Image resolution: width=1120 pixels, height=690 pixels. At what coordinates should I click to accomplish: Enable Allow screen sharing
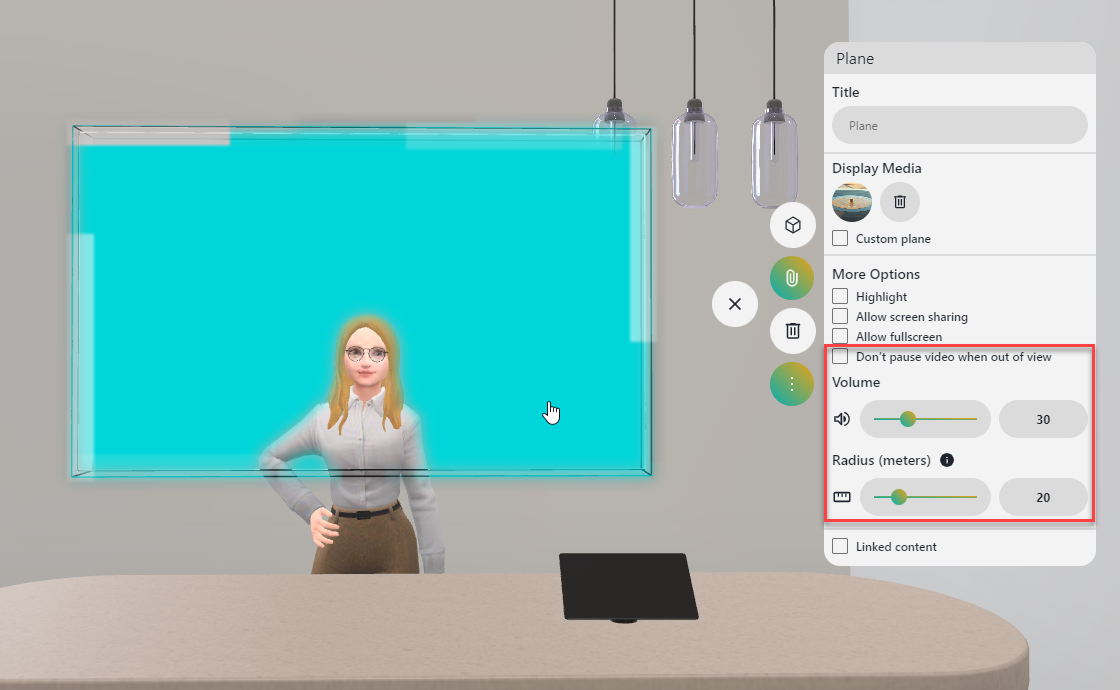(840, 316)
